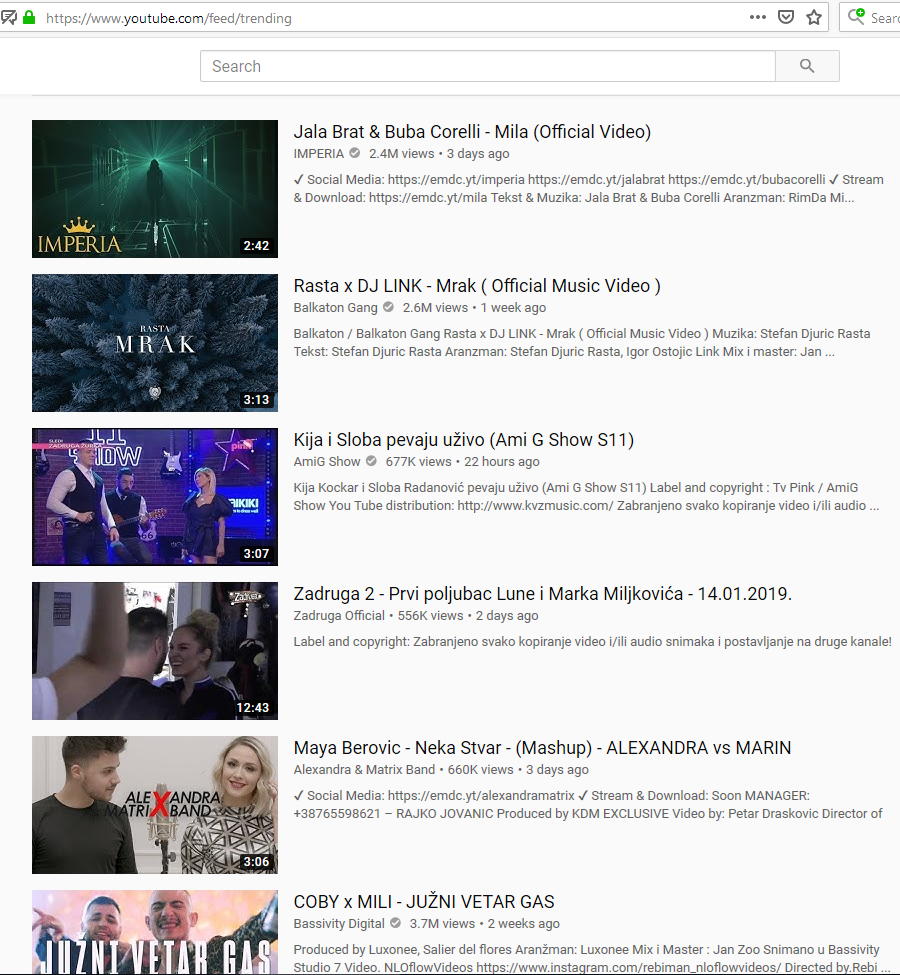
Task: Visit the IMPERIA channel link
Action: pyautogui.click(x=318, y=154)
